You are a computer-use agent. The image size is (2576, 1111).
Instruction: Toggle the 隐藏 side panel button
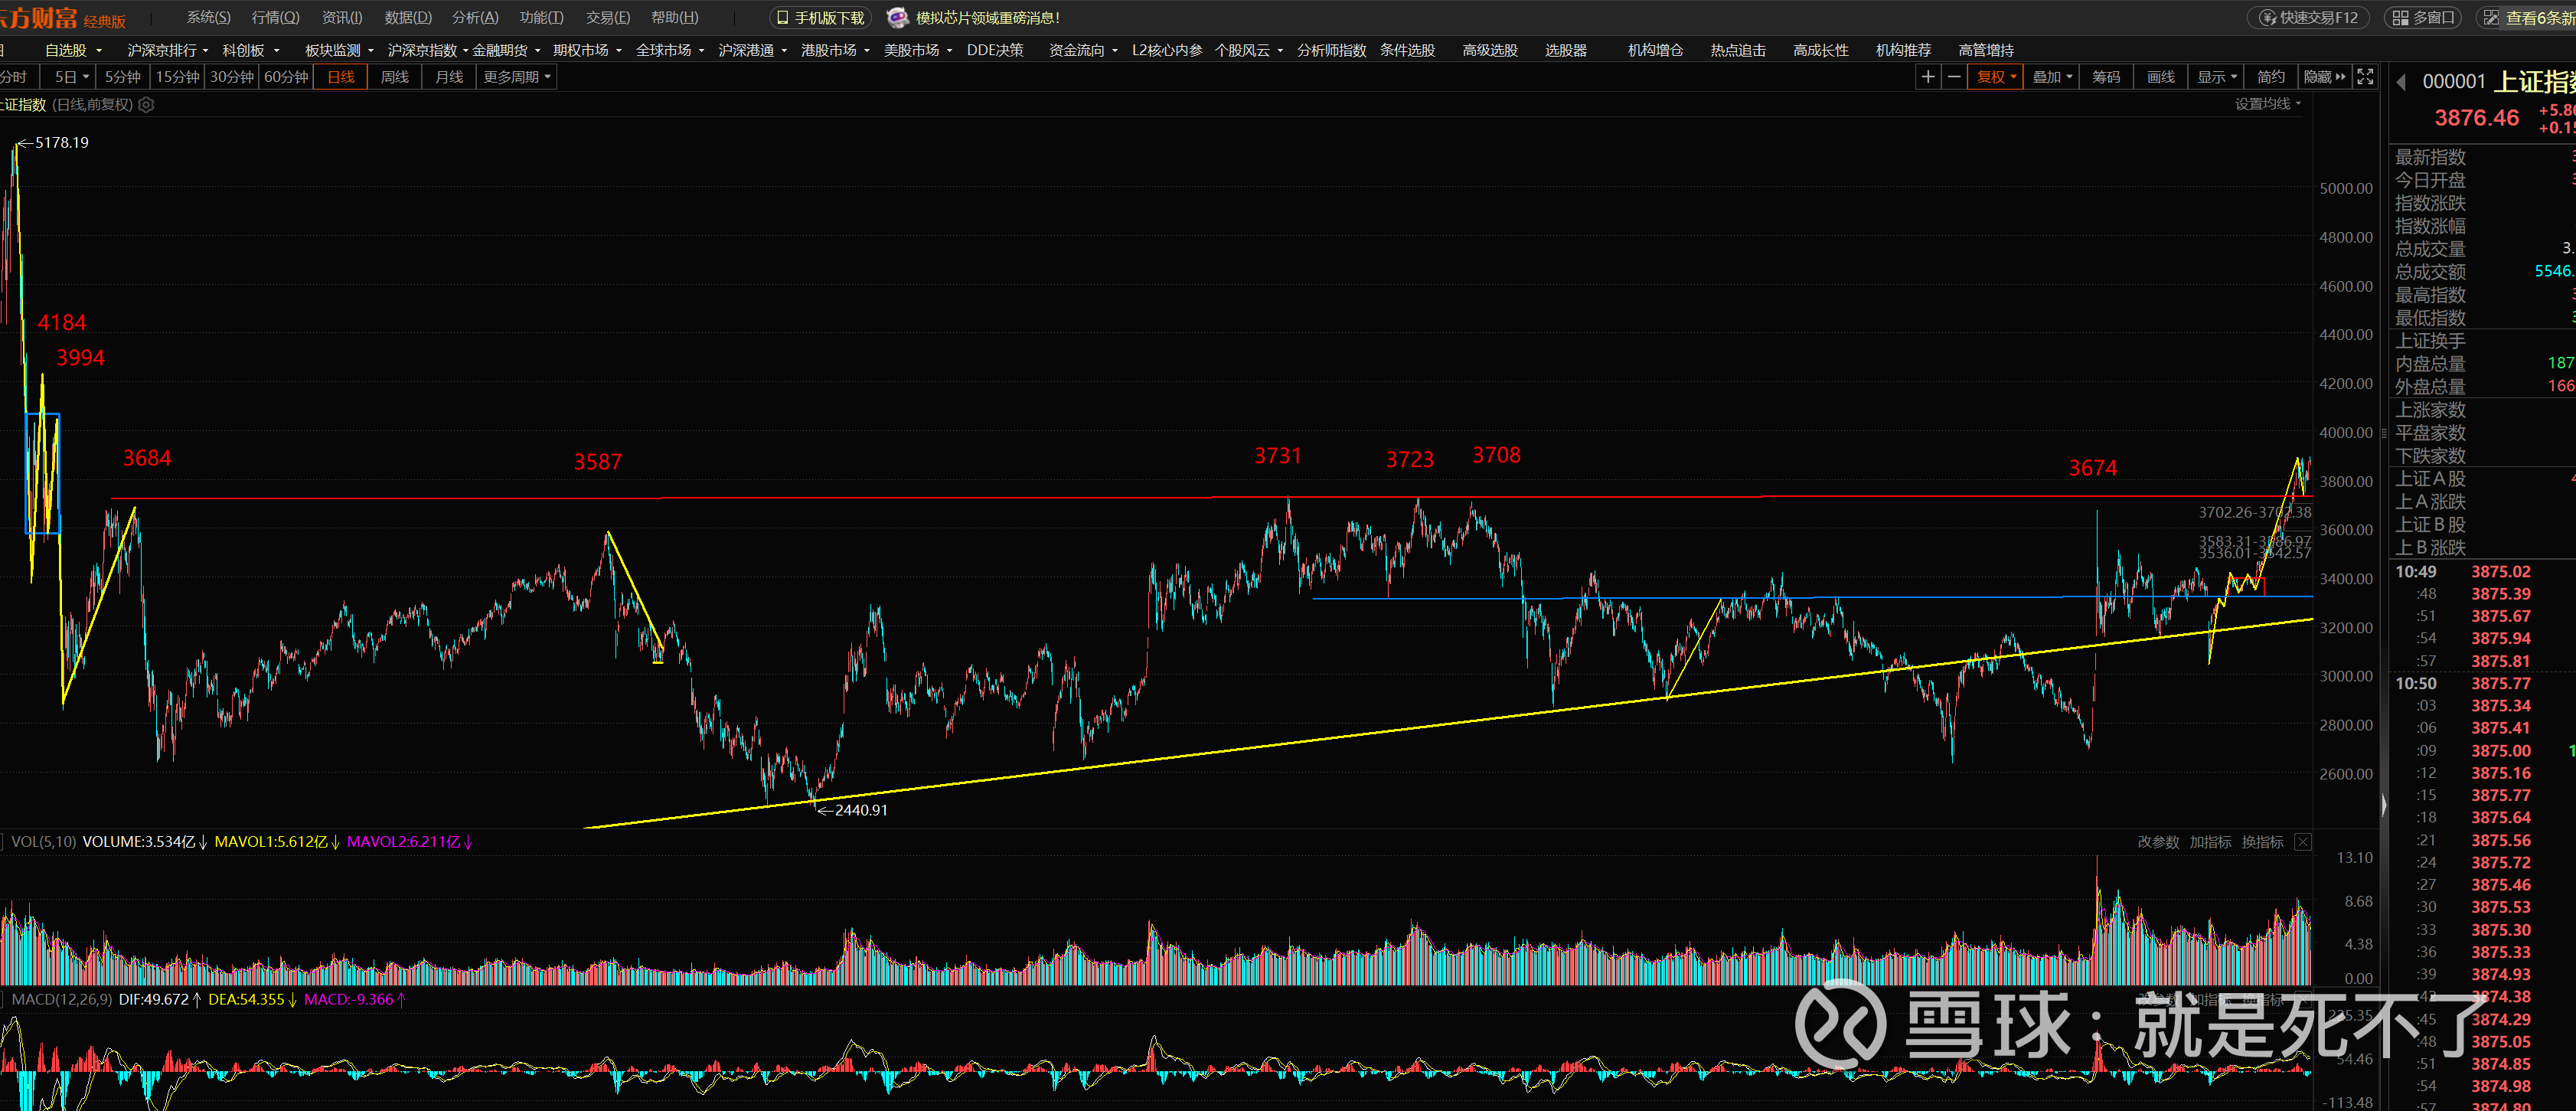[x=2324, y=77]
